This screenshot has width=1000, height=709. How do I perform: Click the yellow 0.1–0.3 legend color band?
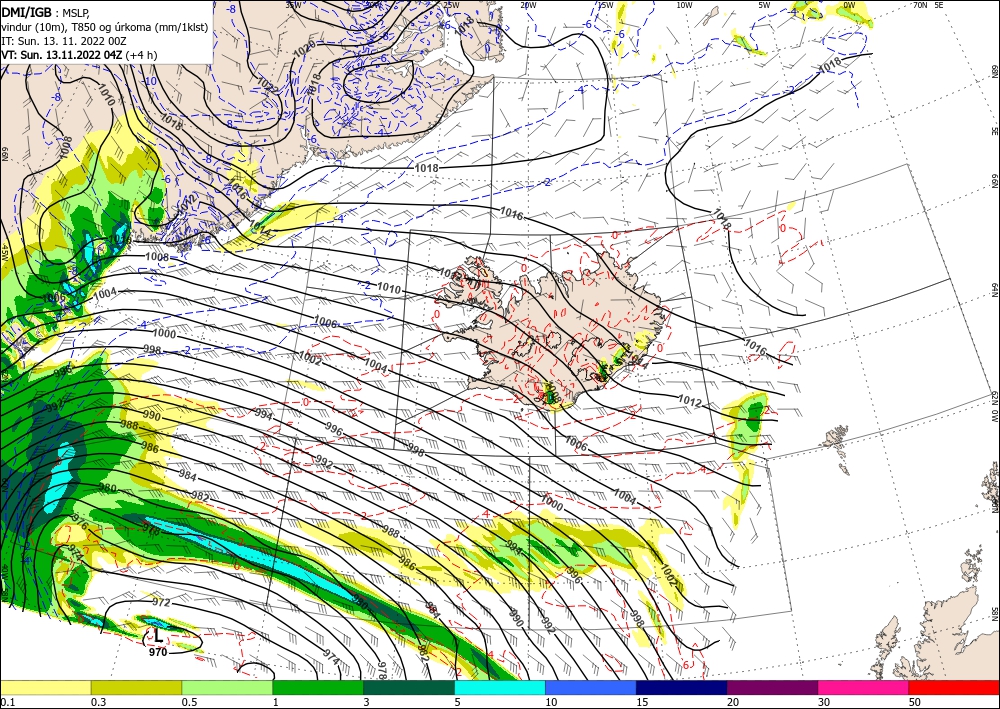(x=45, y=687)
